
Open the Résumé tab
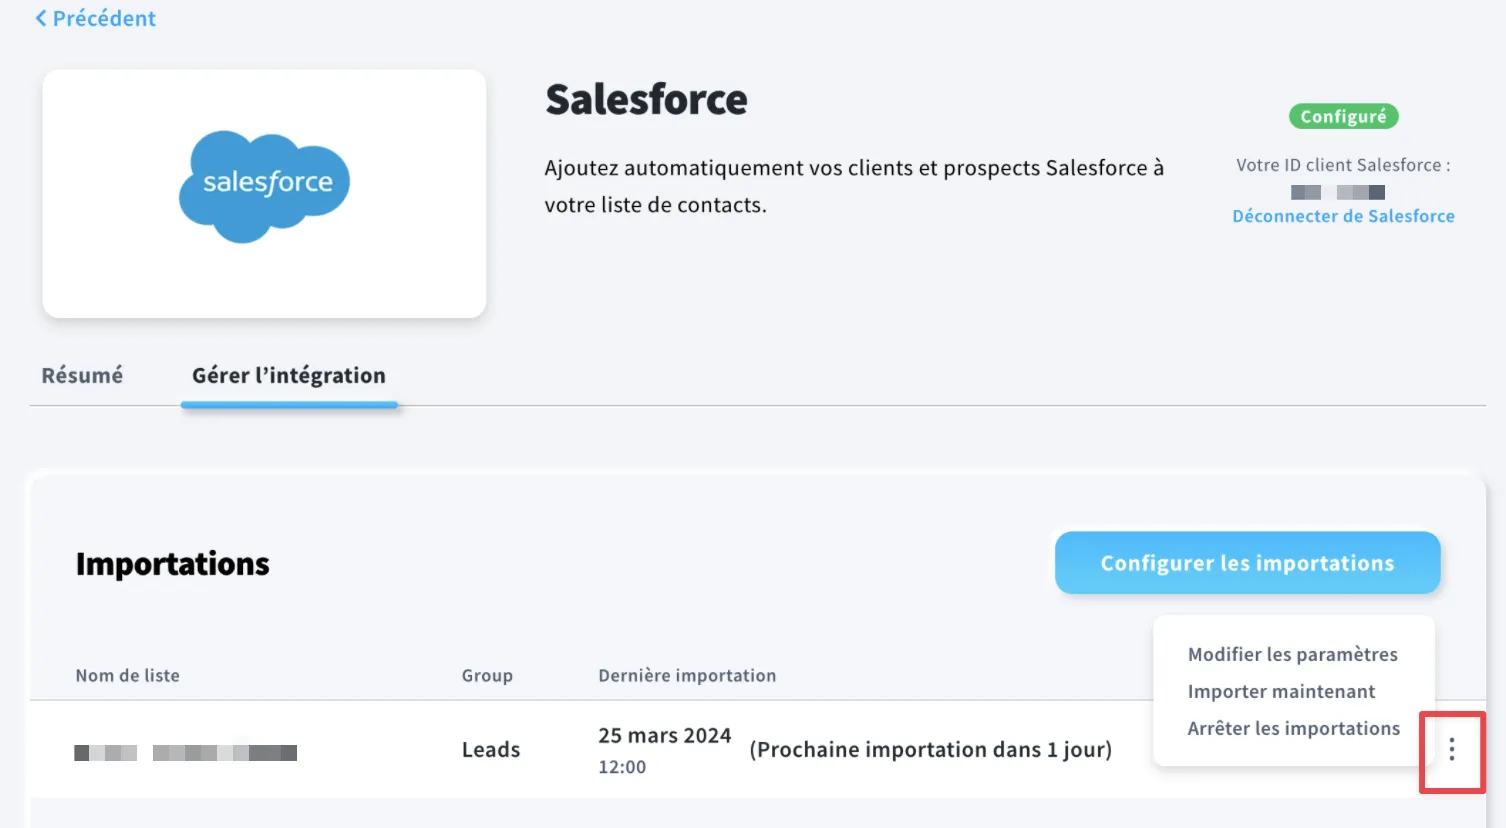[82, 376]
